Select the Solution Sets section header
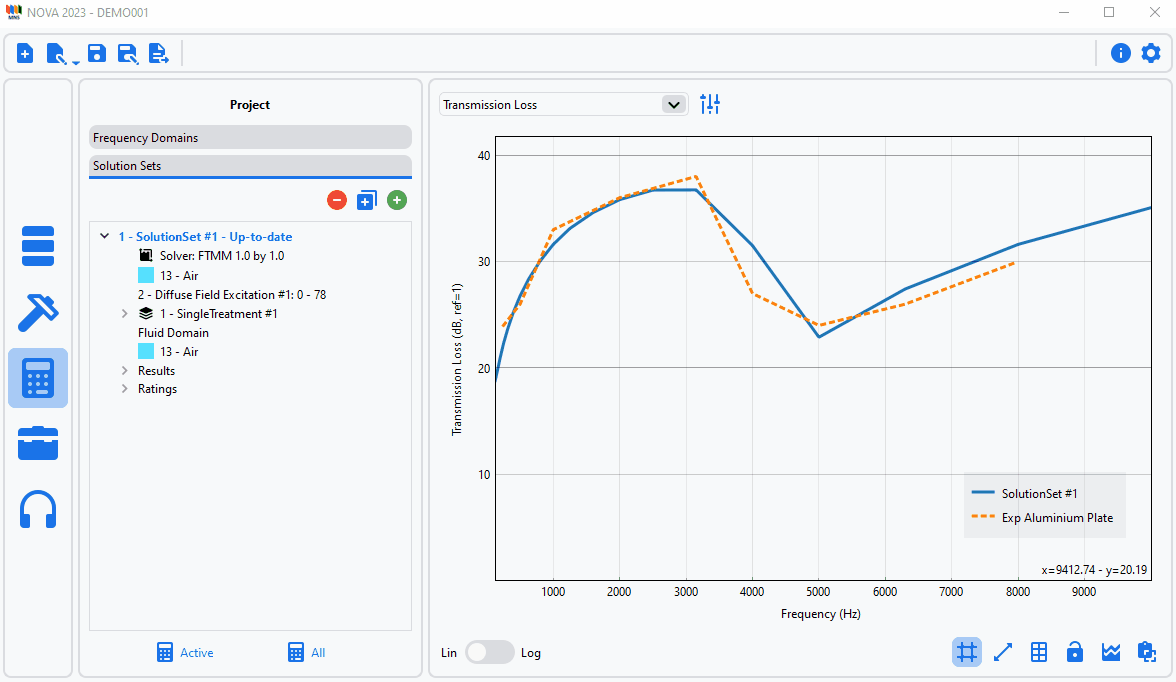 point(250,165)
